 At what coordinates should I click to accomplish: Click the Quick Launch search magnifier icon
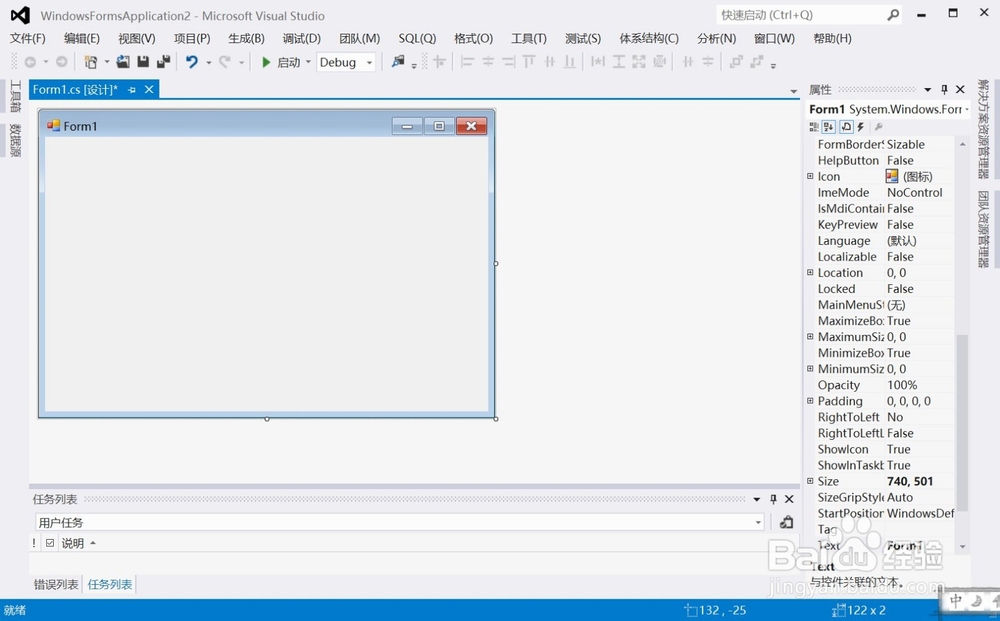[x=893, y=15]
